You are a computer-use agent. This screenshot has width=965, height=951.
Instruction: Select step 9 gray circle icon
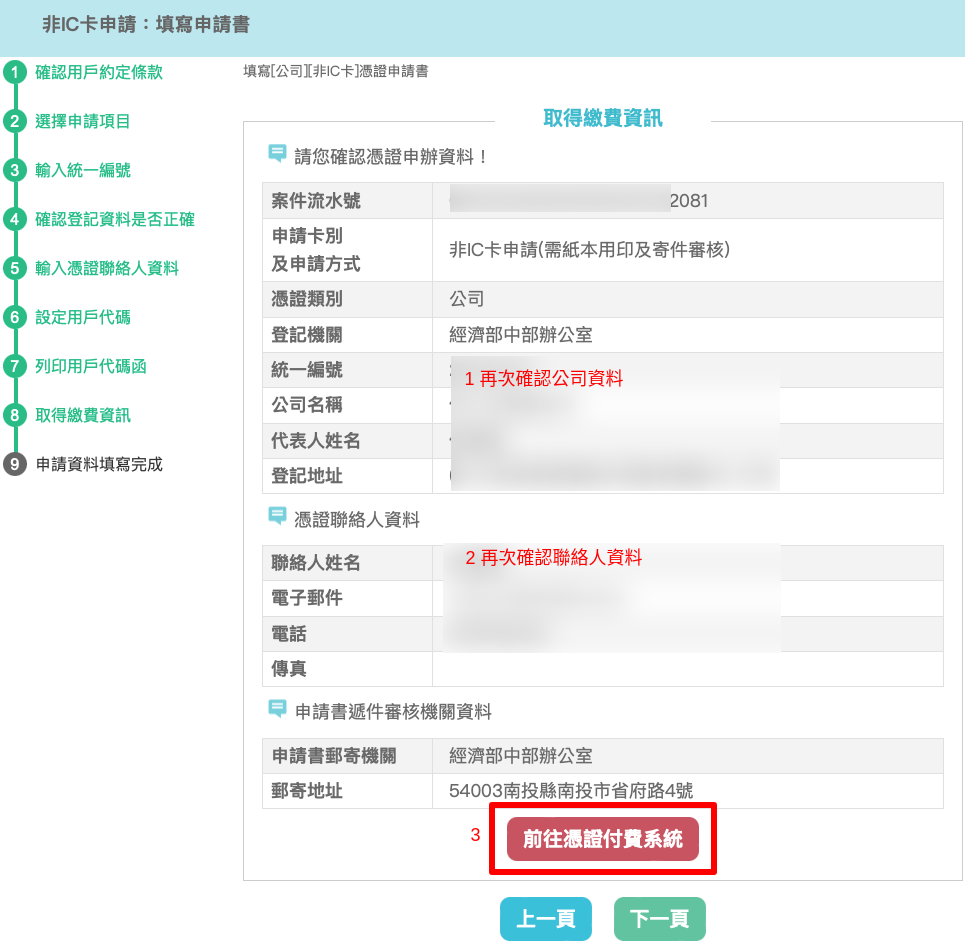pos(15,464)
